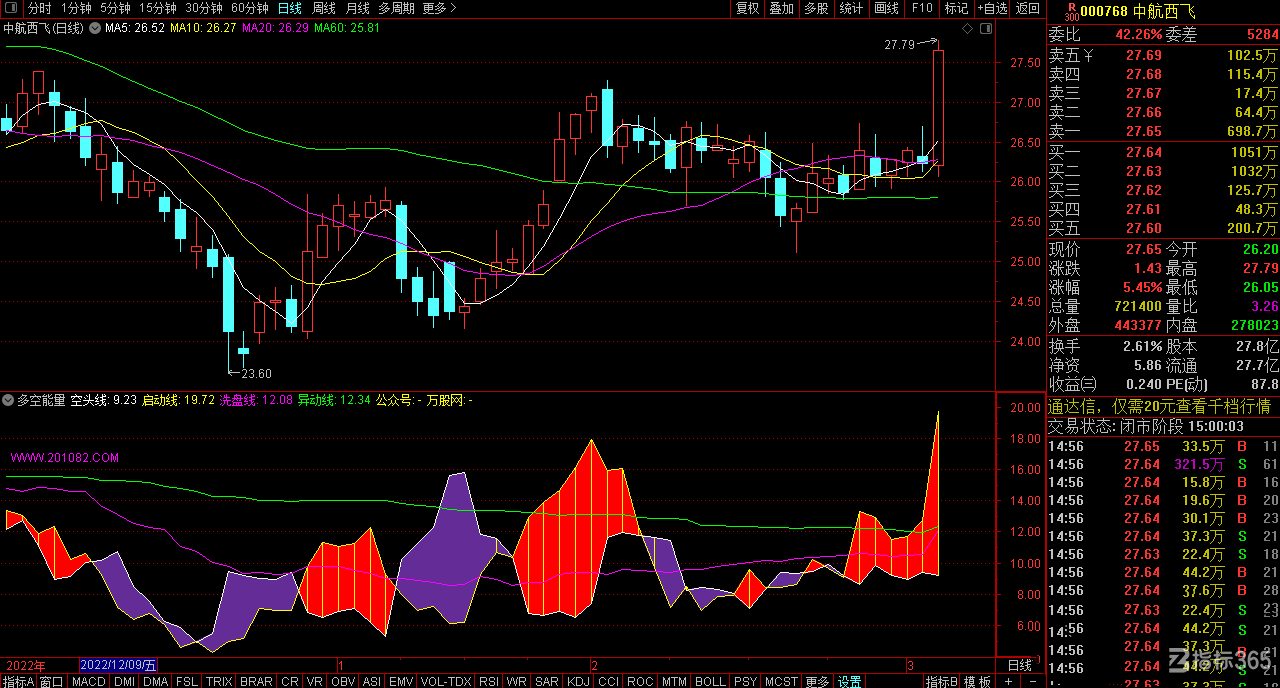Apply the CR indicator
This screenshot has height=688, width=1280.
click(290, 681)
